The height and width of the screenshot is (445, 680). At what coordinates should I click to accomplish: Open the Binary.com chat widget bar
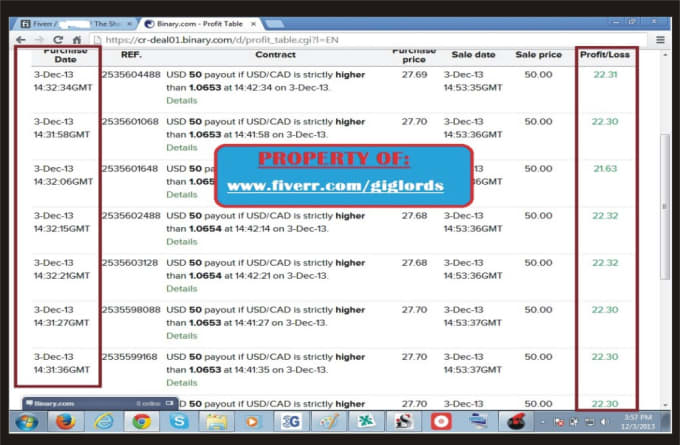[100, 403]
